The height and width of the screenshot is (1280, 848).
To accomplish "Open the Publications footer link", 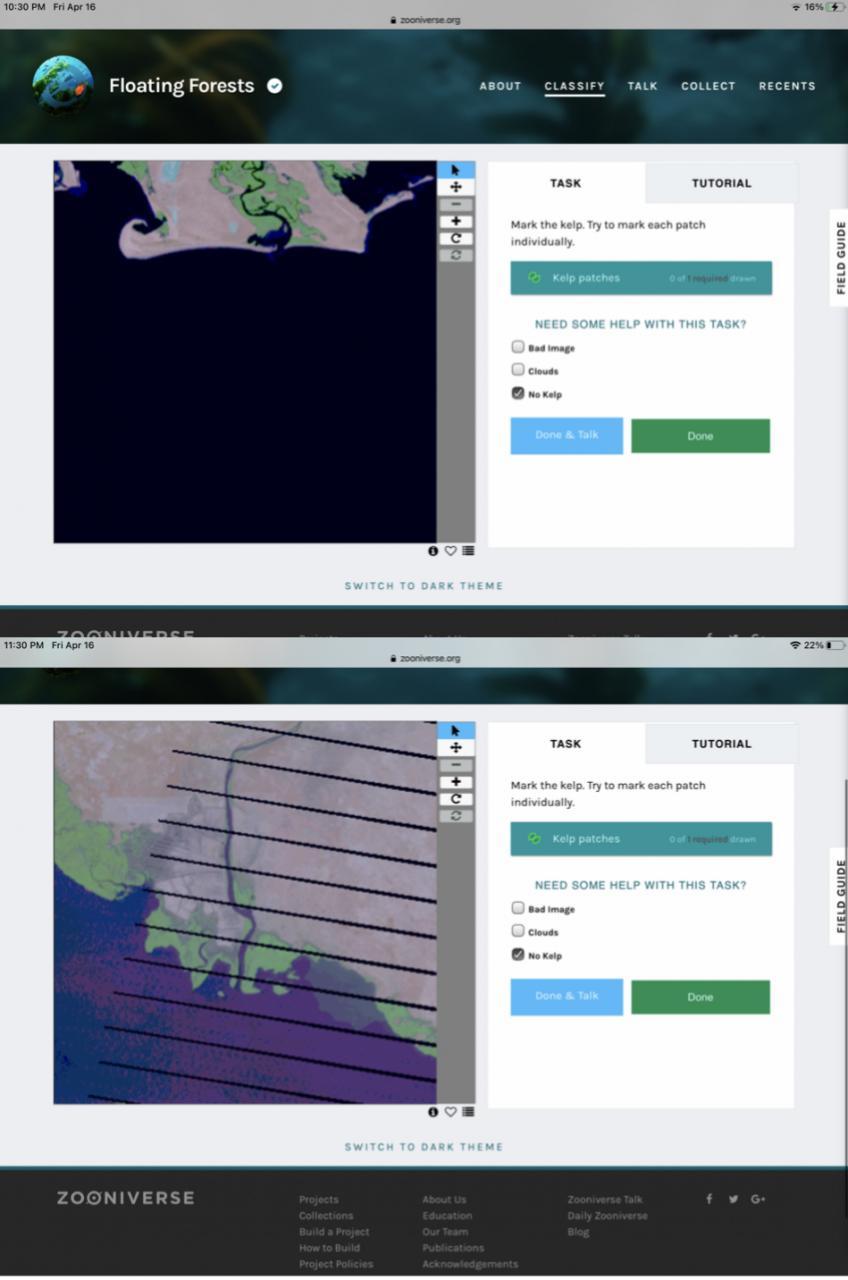I will pyautogui.click(x=453, y=1248).
